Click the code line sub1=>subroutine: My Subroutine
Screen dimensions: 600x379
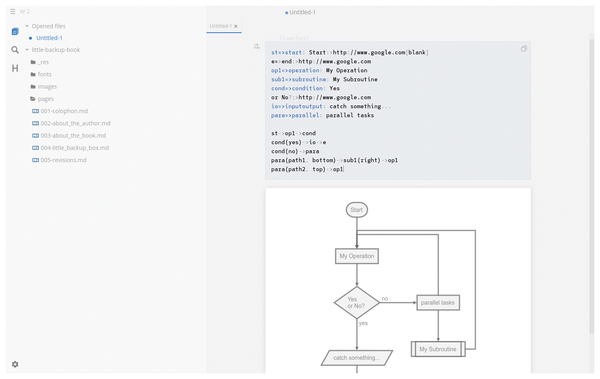[x=324, y=79]
